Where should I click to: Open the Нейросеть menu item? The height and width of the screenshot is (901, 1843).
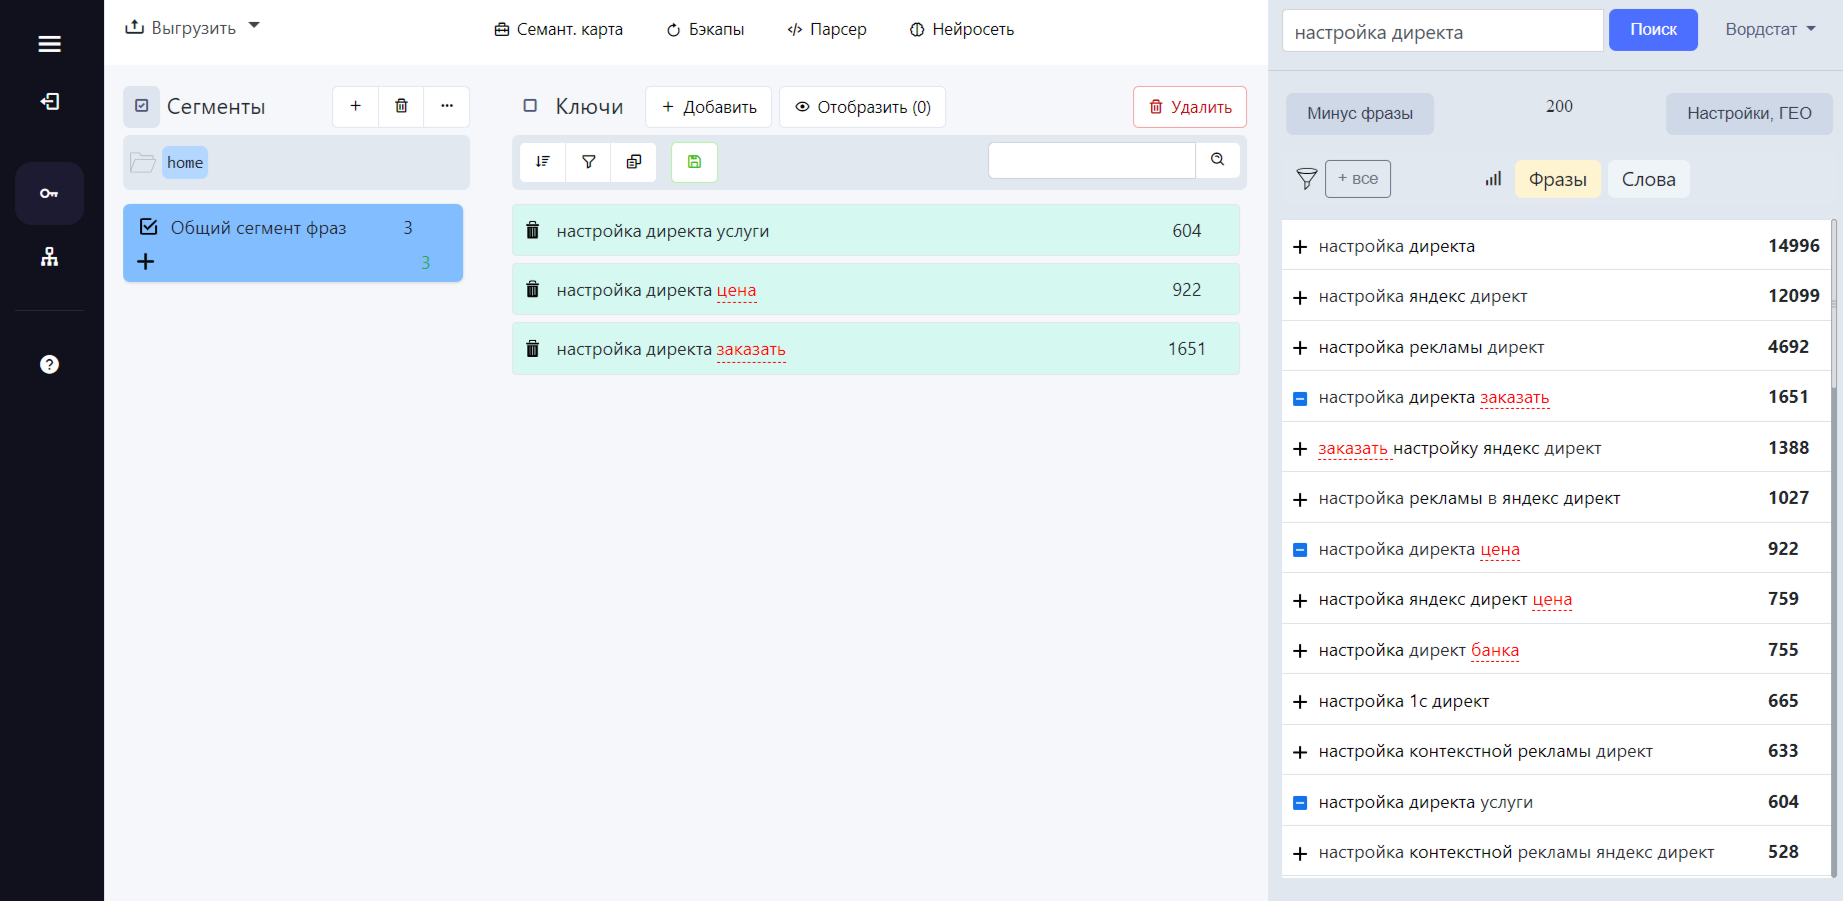point(961,29)
